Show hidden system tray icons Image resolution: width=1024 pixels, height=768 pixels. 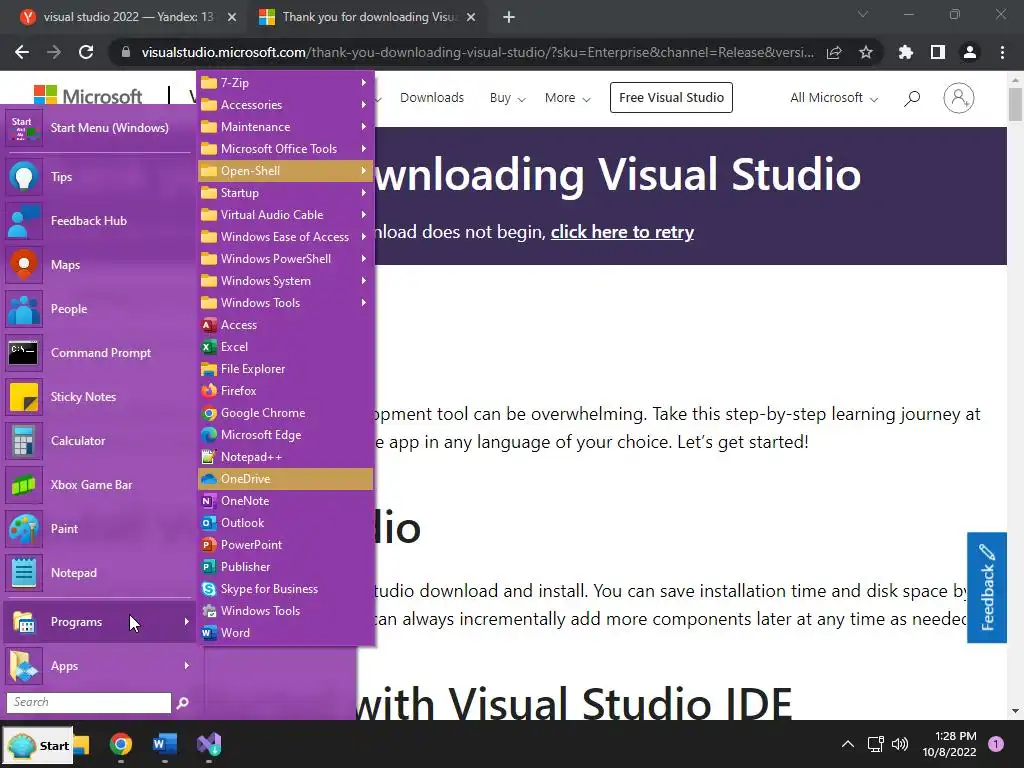coord(848,744)
